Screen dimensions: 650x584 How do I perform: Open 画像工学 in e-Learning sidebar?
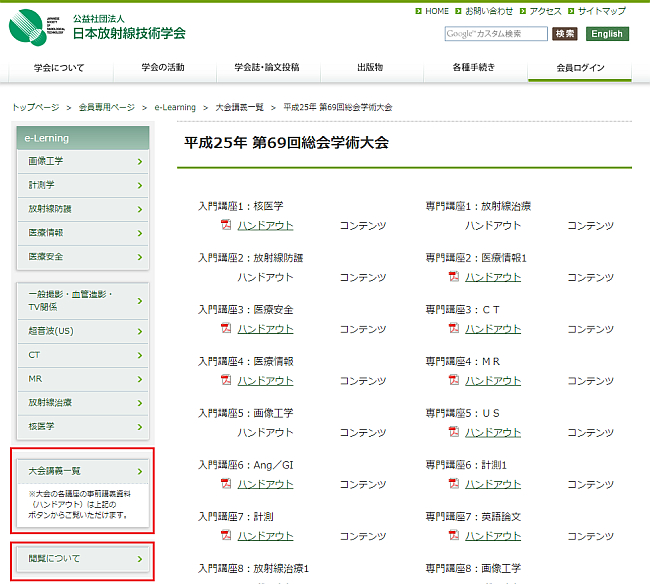(83, 161)
